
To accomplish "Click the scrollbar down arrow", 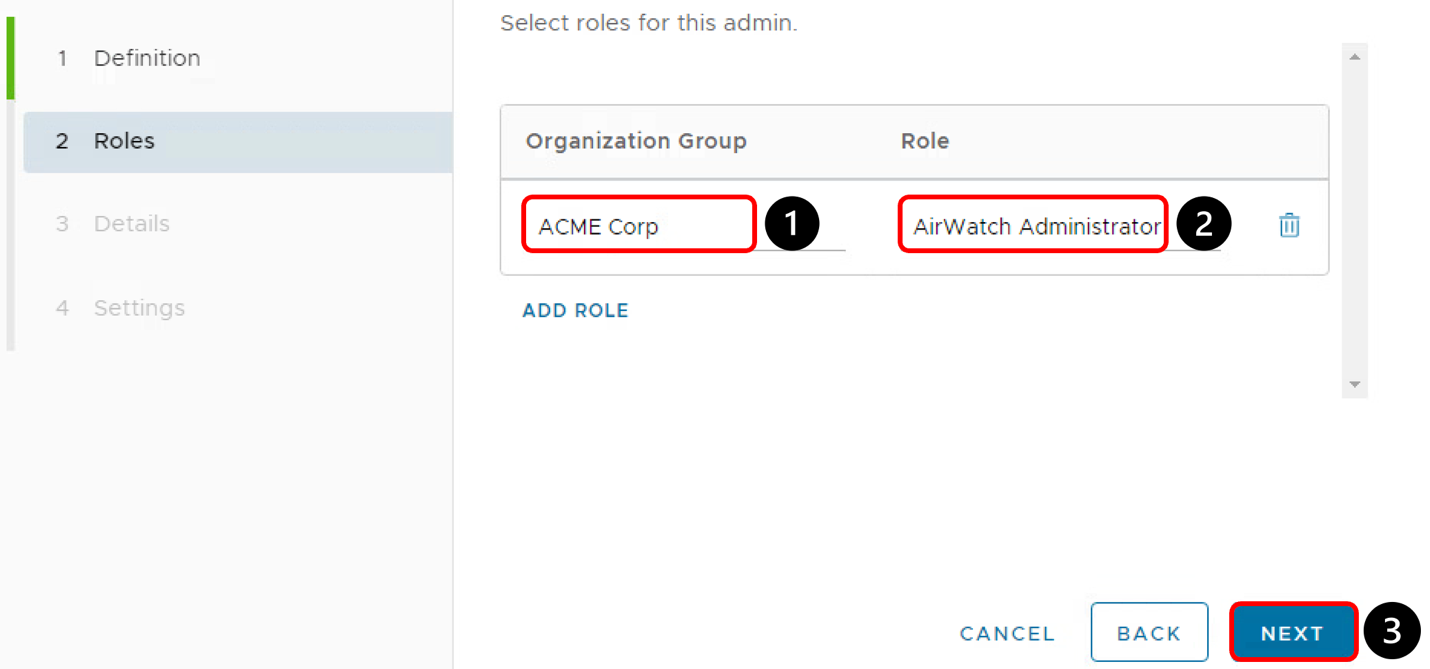I will (1354, 384).
